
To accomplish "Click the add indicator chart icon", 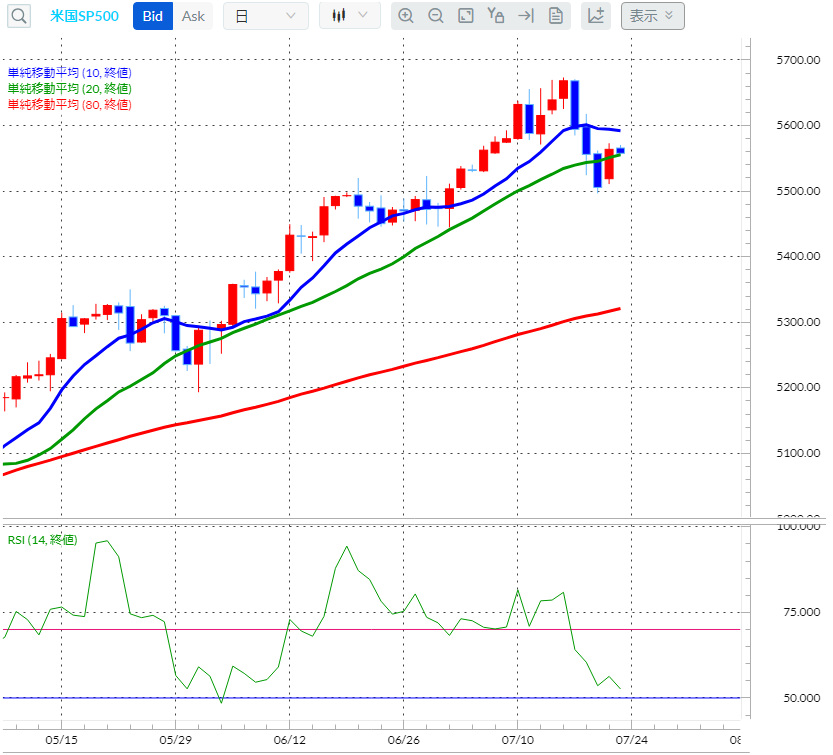I will (x=596, y=16).
